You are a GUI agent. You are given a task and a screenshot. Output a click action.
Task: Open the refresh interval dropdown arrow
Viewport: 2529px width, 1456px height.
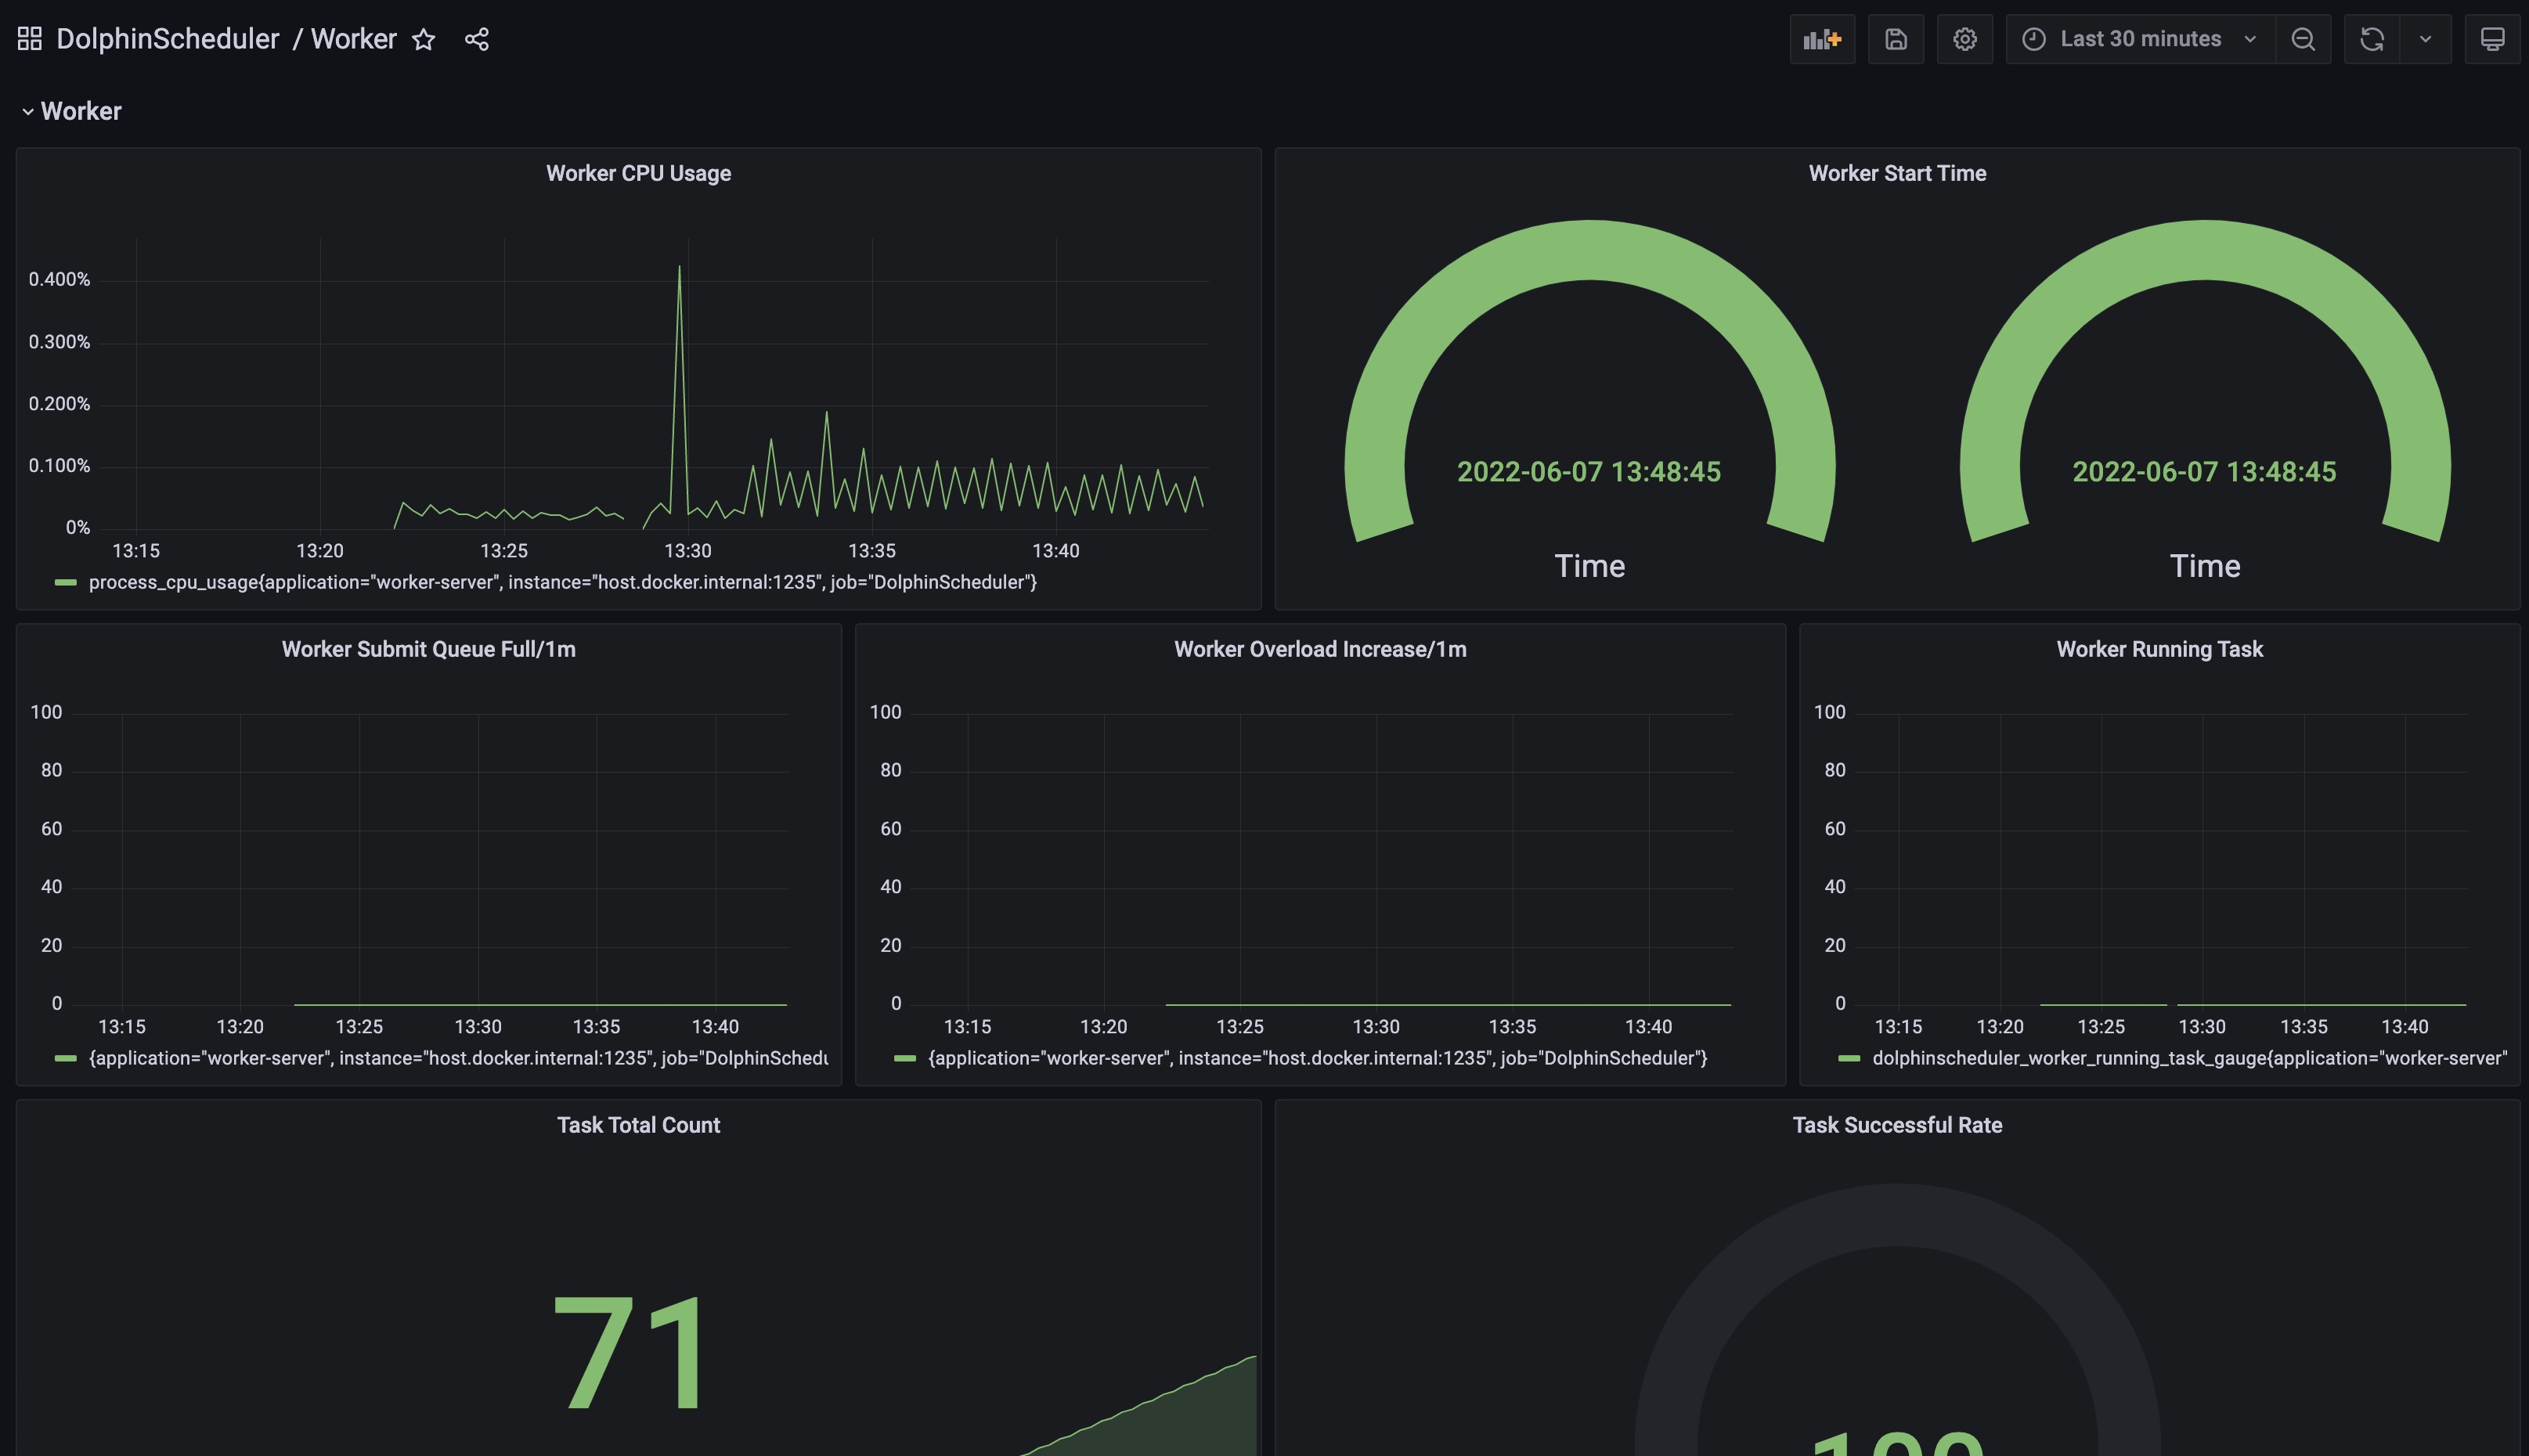tap(2425, 39)
